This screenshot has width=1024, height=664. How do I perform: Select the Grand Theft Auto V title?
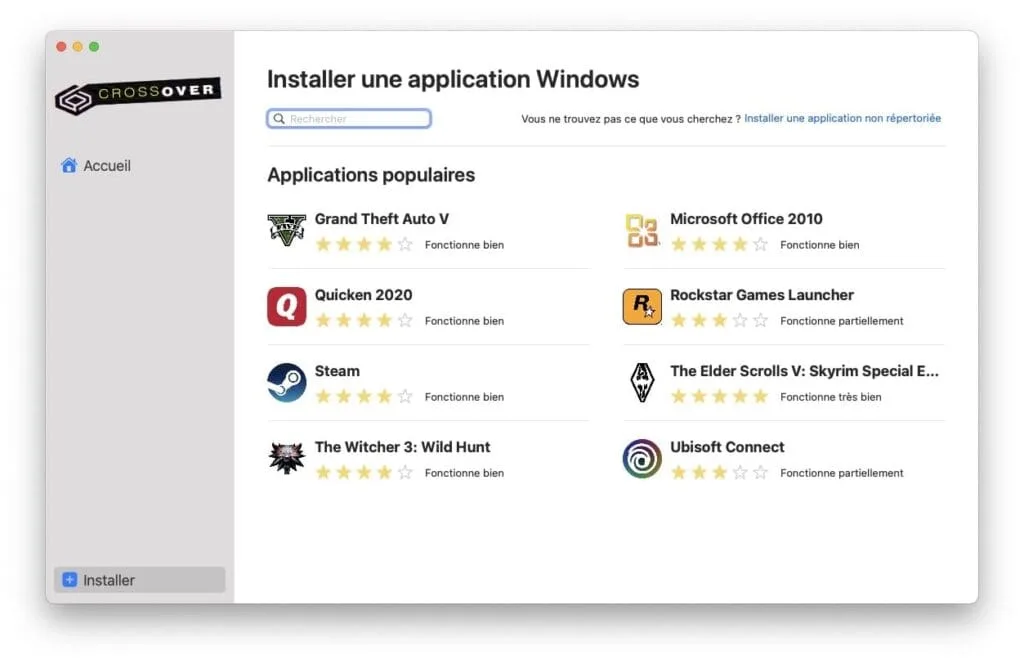tap(381, 219)
